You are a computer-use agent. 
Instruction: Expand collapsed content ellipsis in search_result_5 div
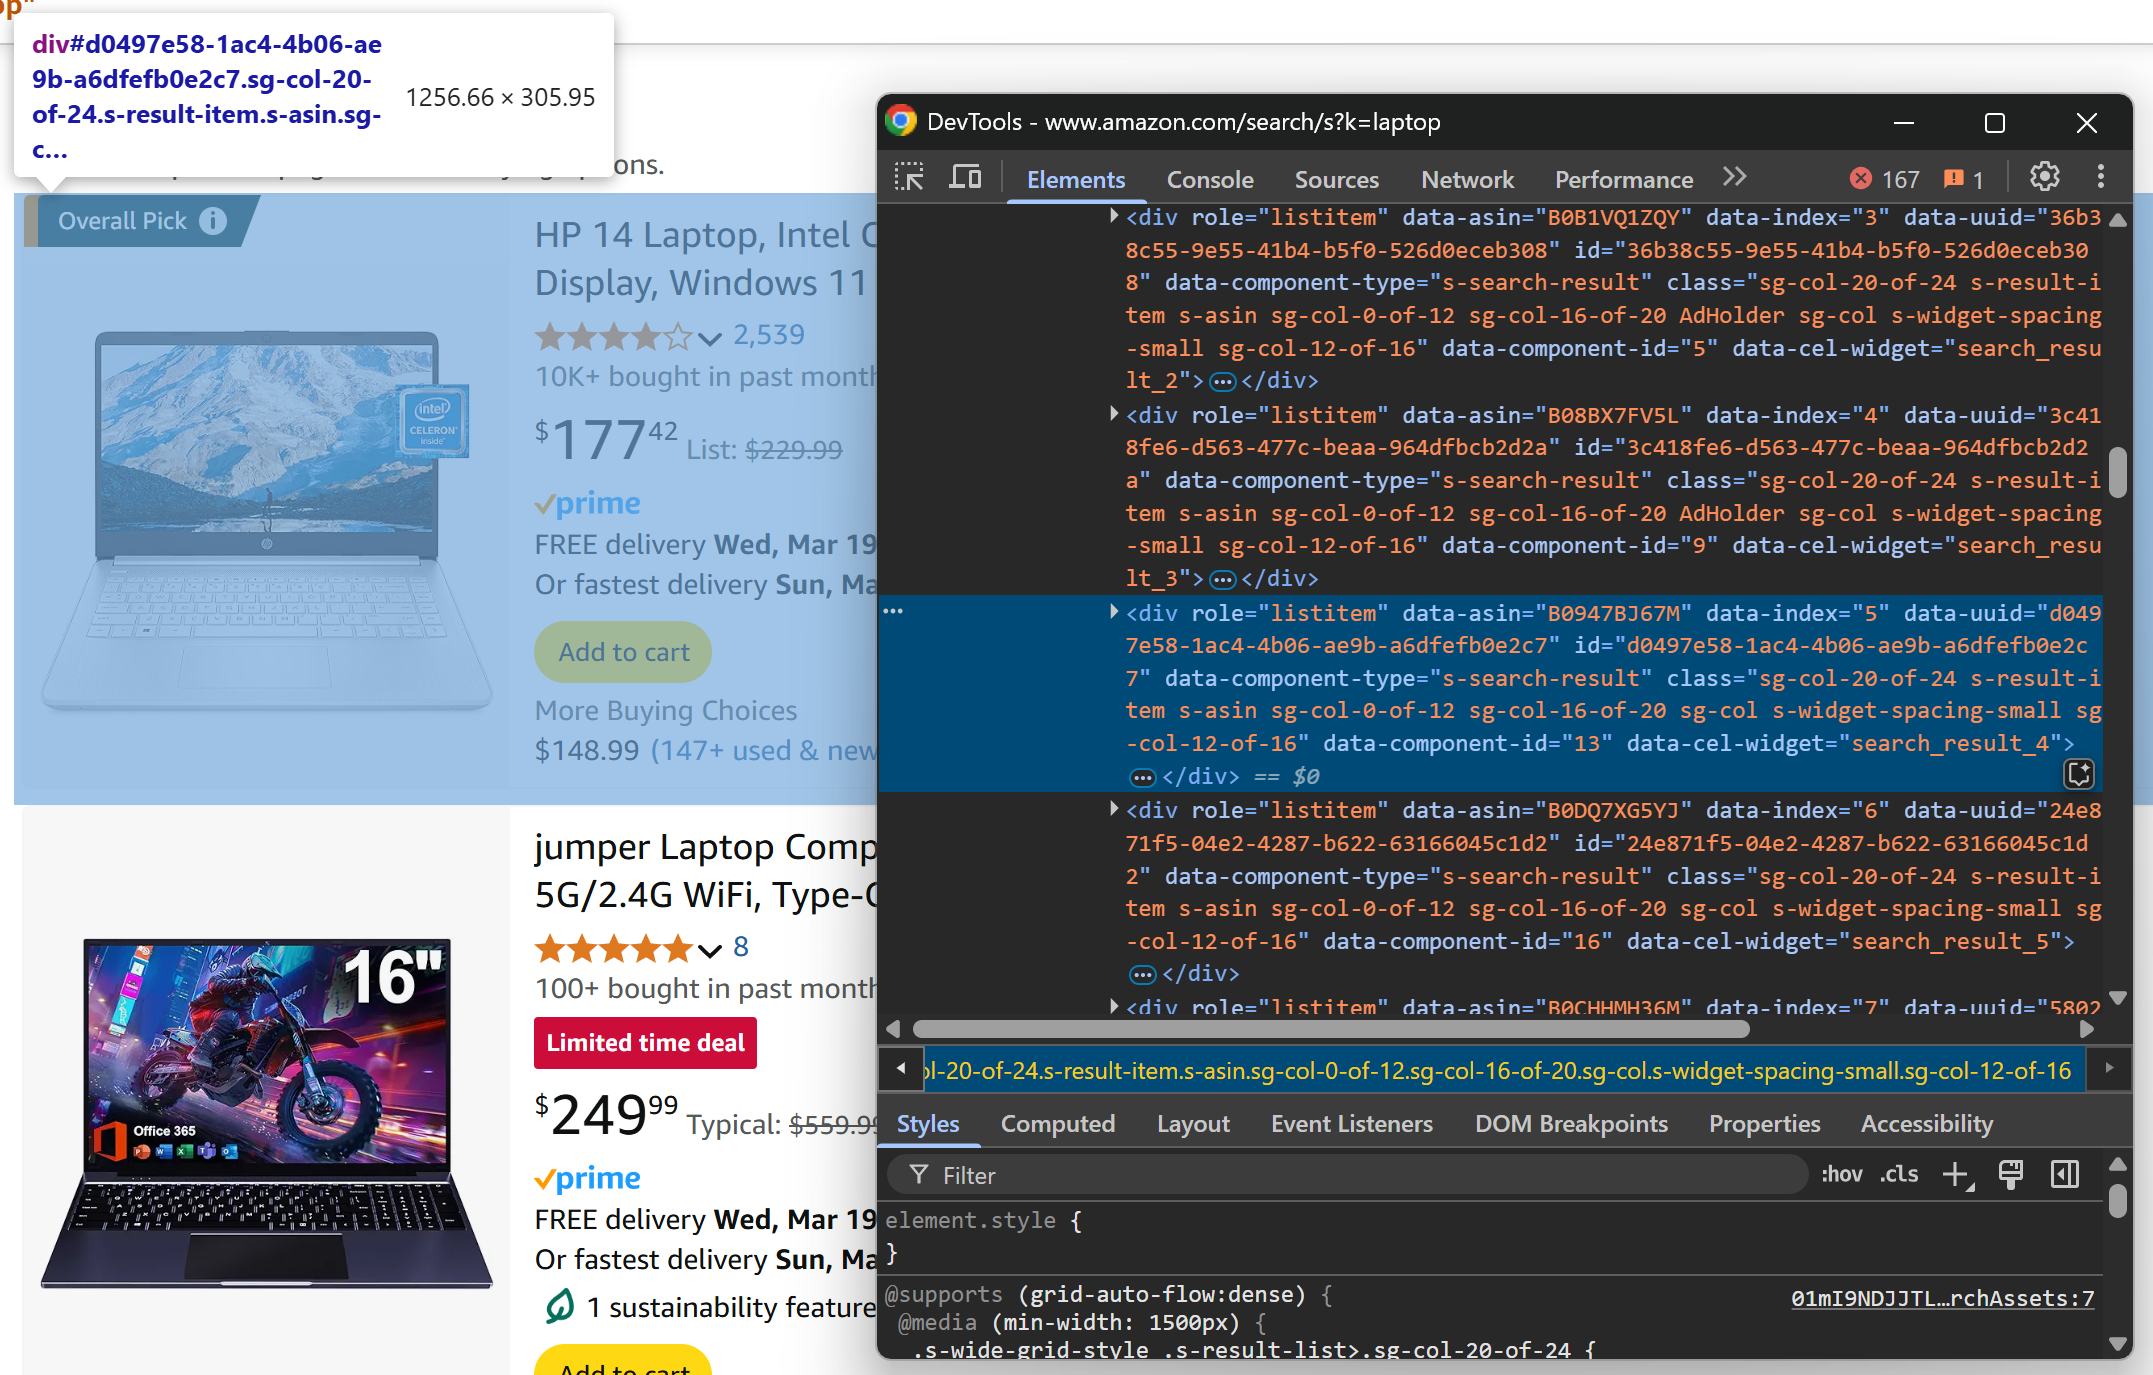(1142, 974)
